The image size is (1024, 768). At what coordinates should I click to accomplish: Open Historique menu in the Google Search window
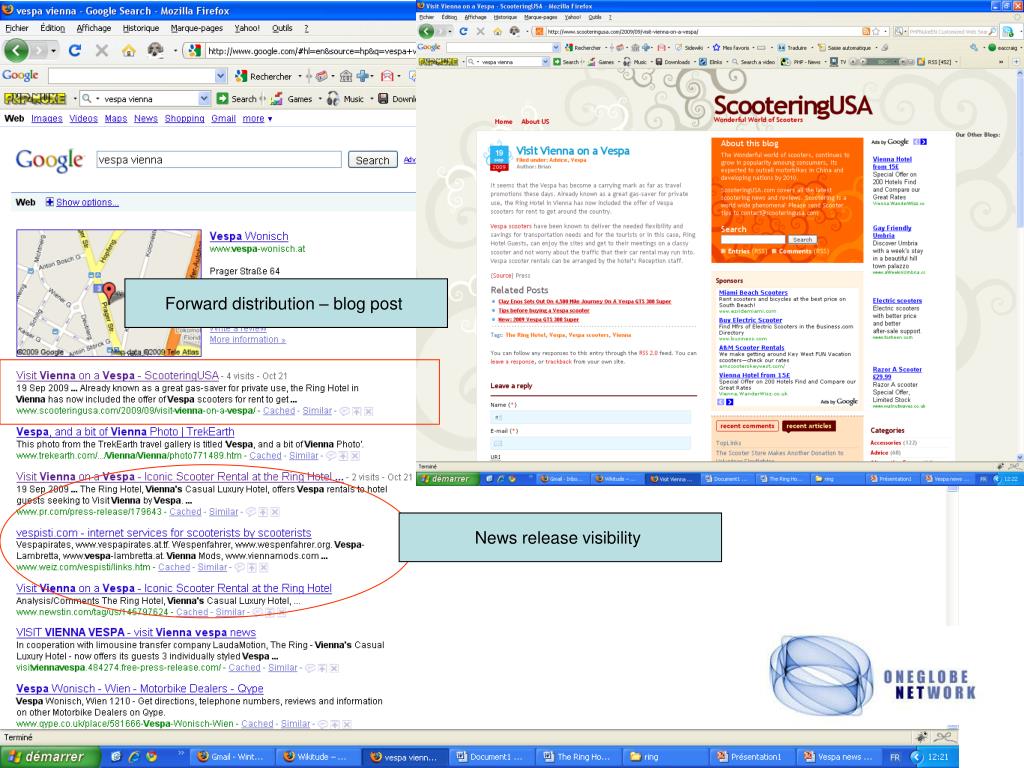pyautogui.click(x=140, y=28)
